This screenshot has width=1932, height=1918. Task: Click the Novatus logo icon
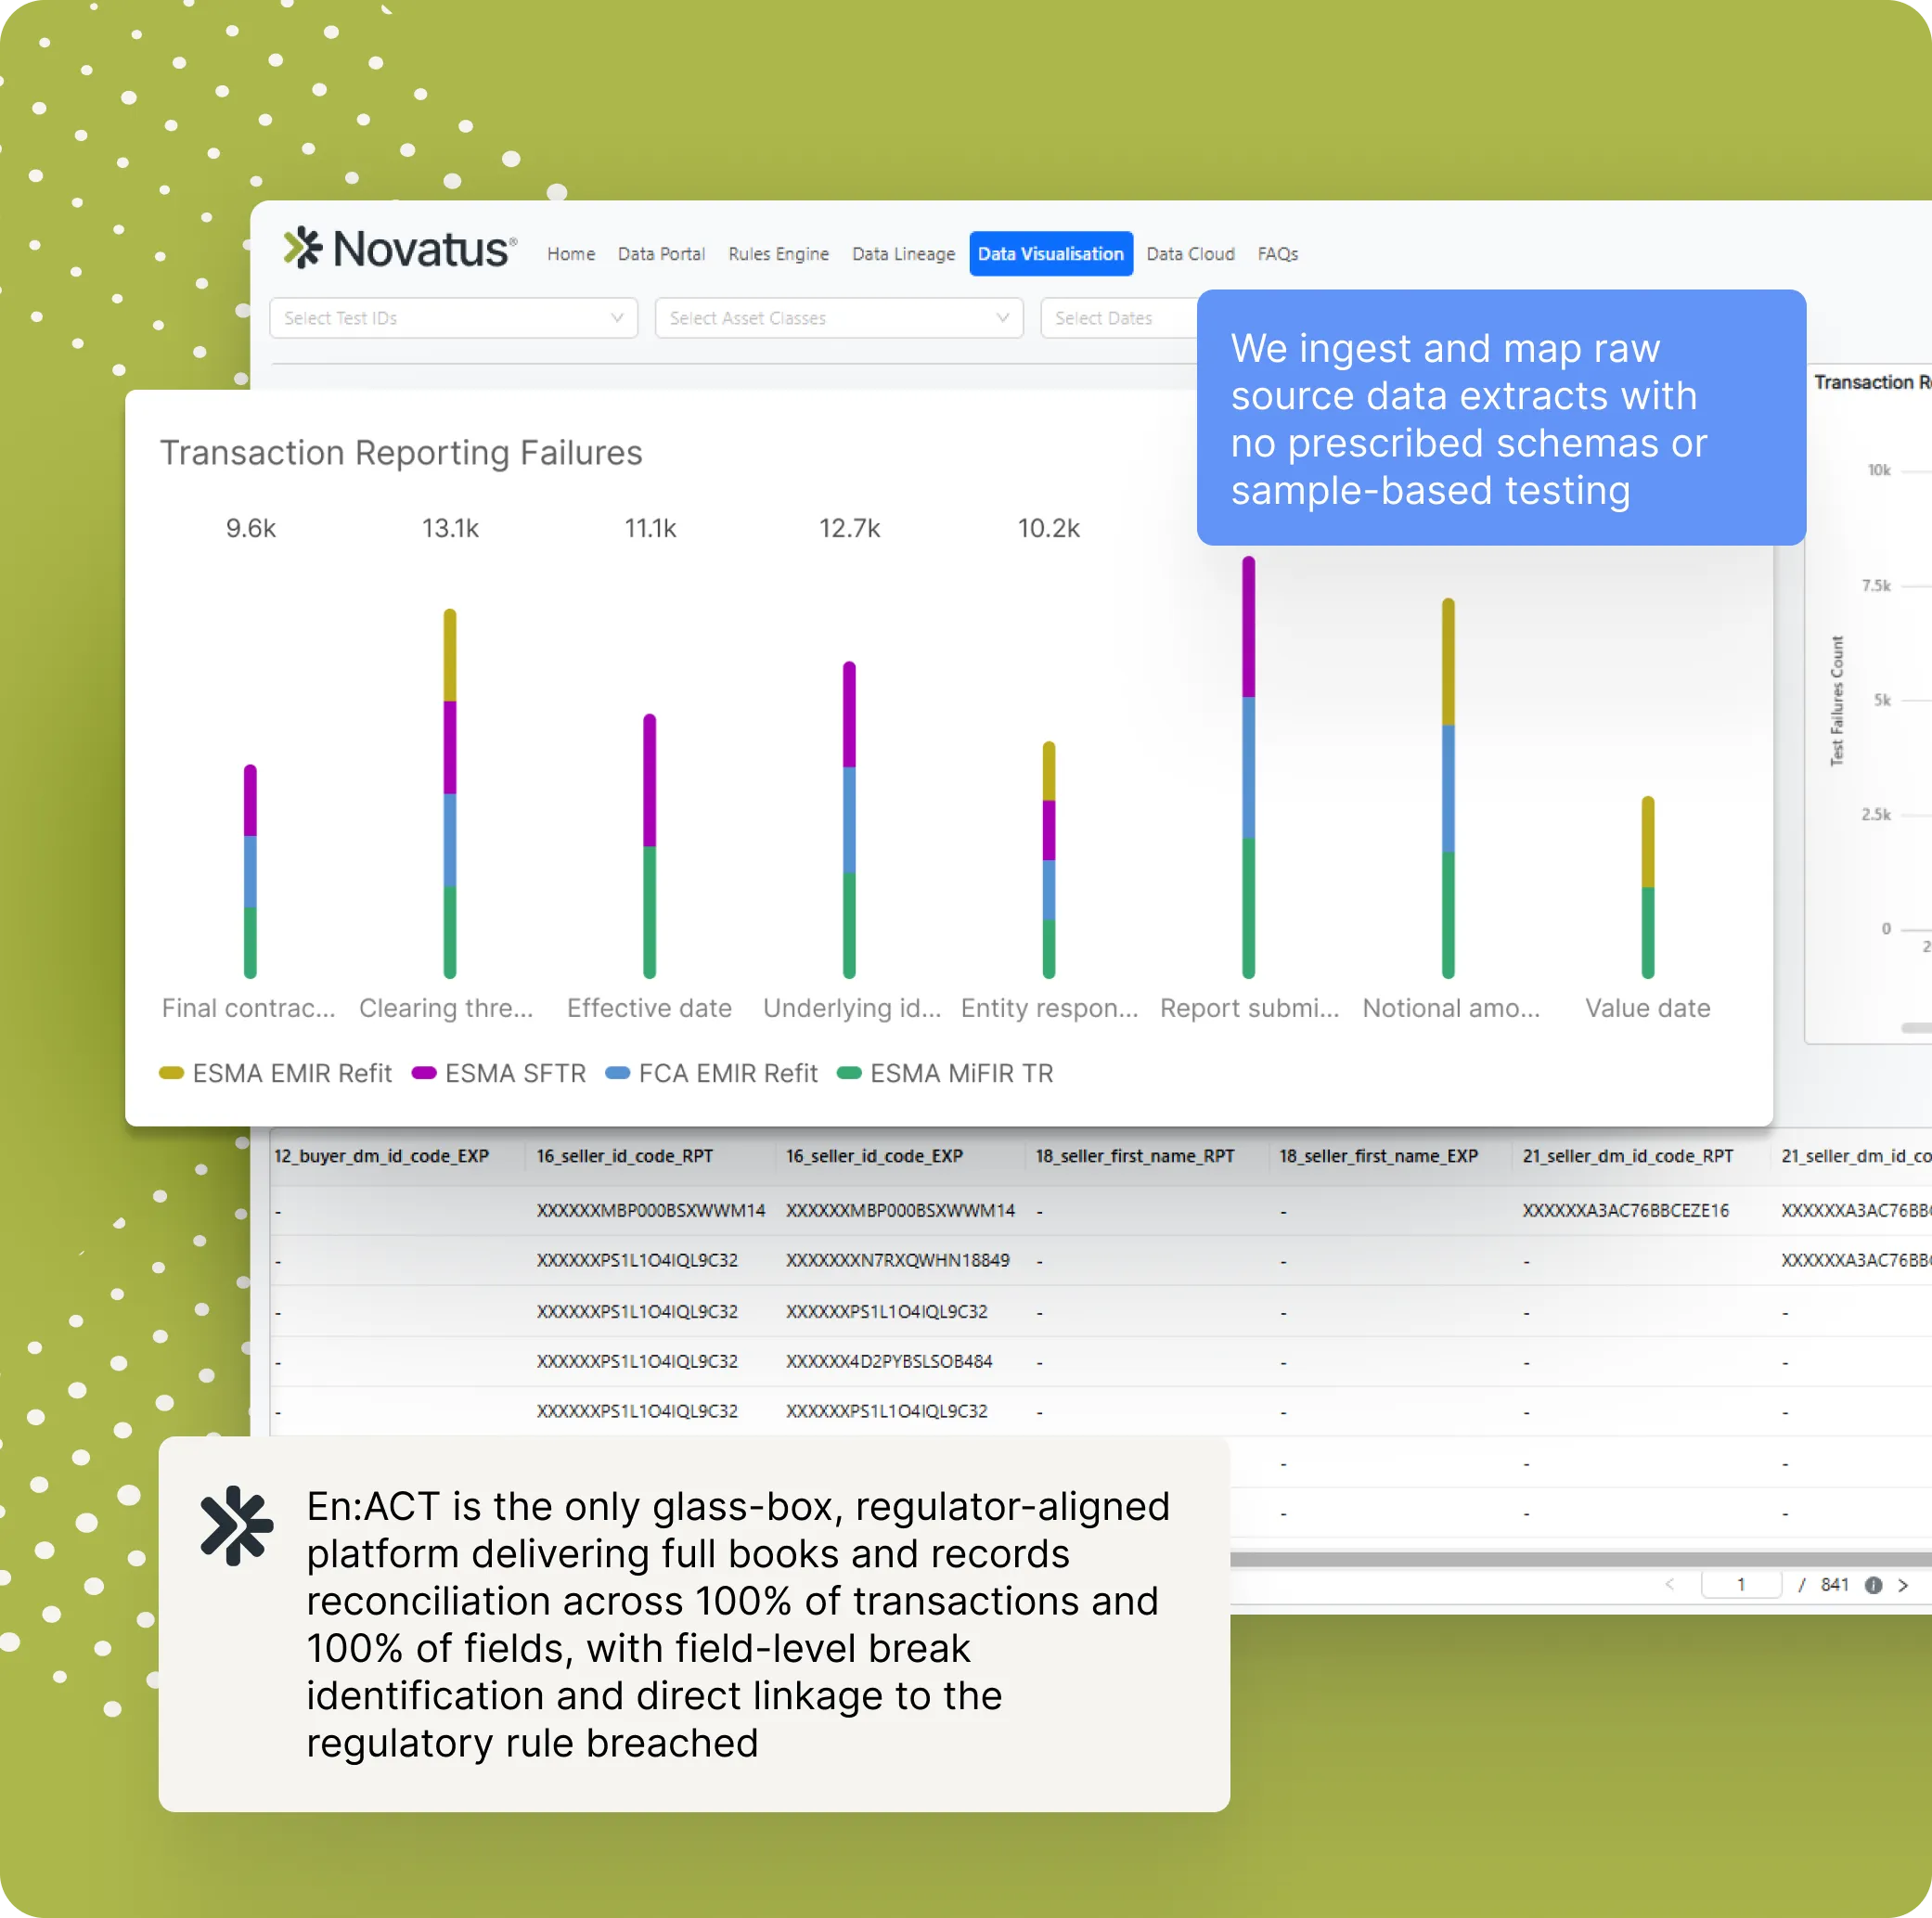[x=302, y=247]
